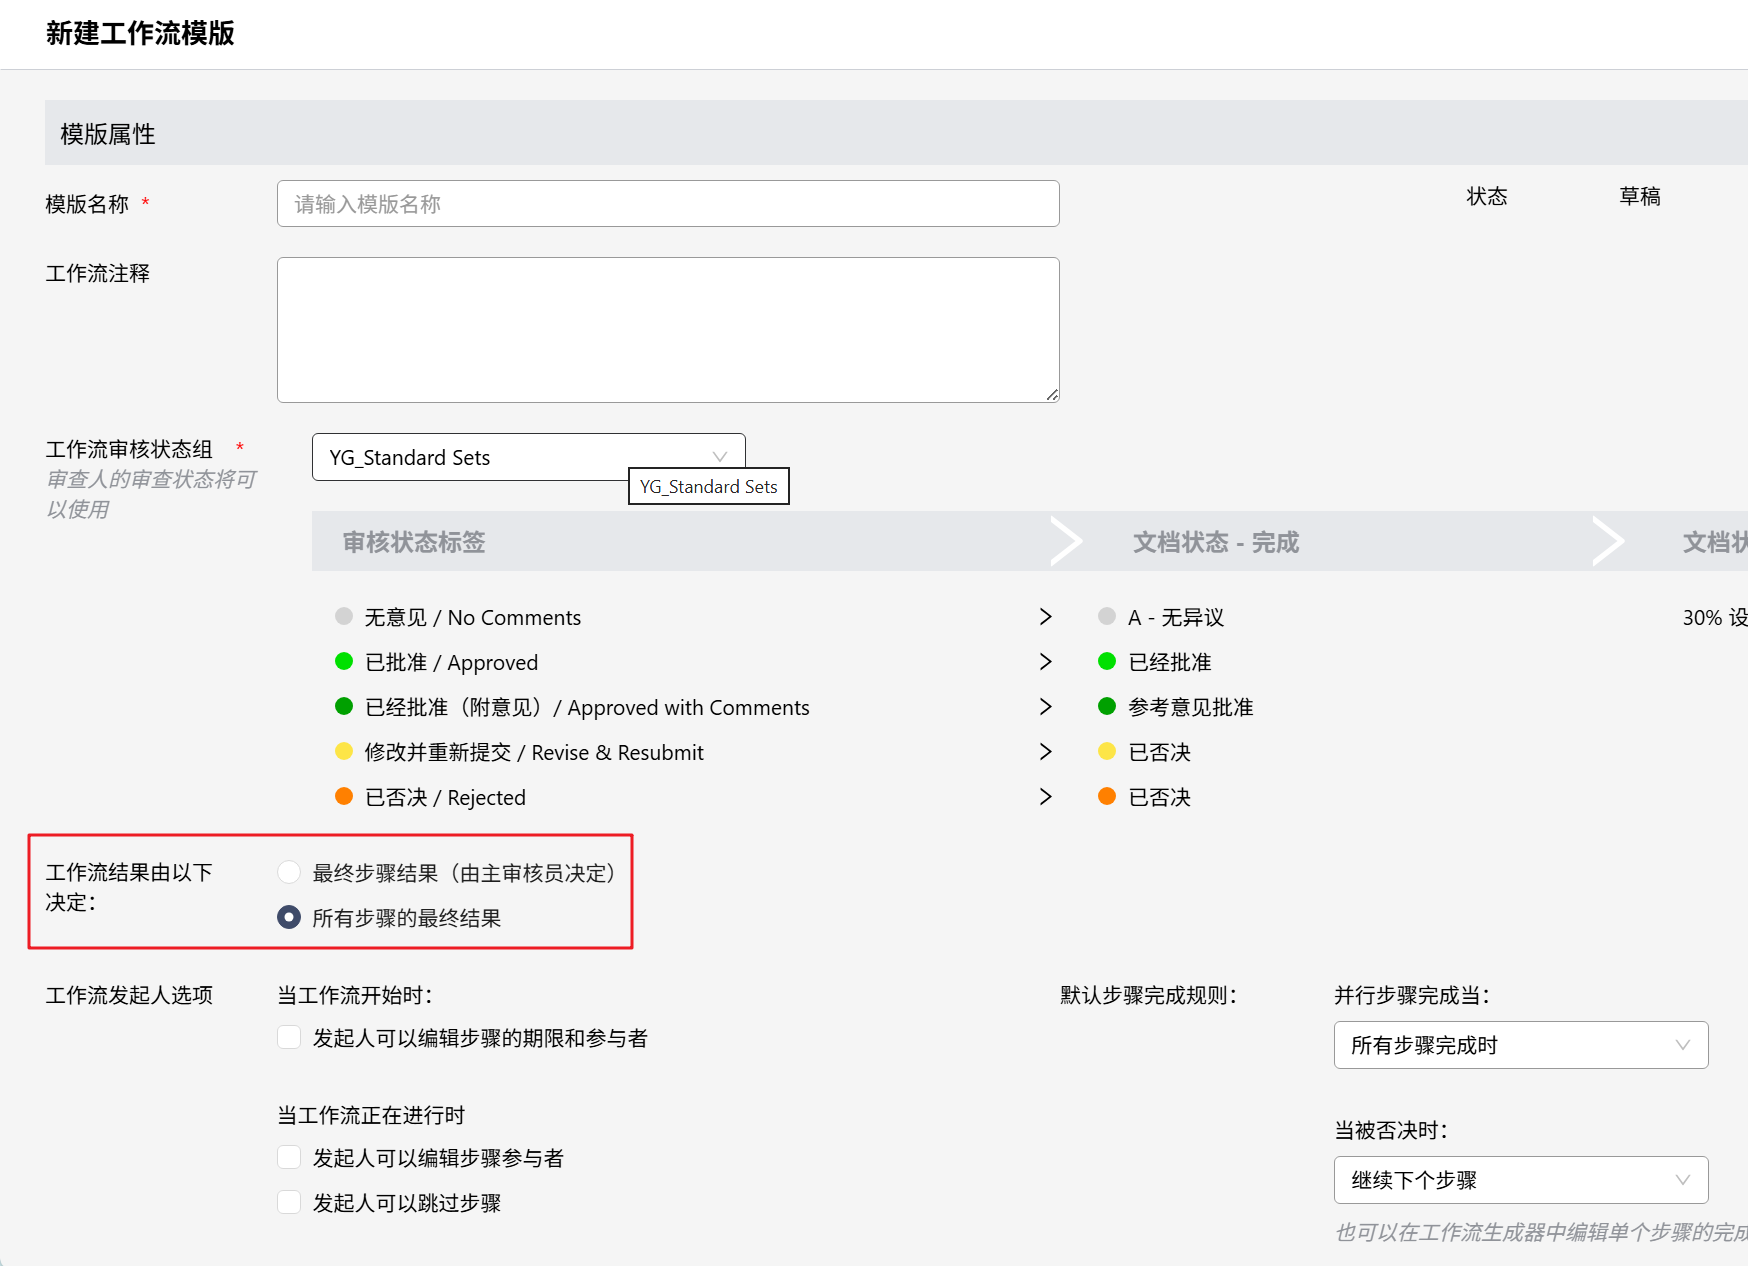The width and height of the screenshot is (1748, 1266).
Task: Tick the 发起人可以跳过步骤 checkbox
Action: [x=289, y=1202]
